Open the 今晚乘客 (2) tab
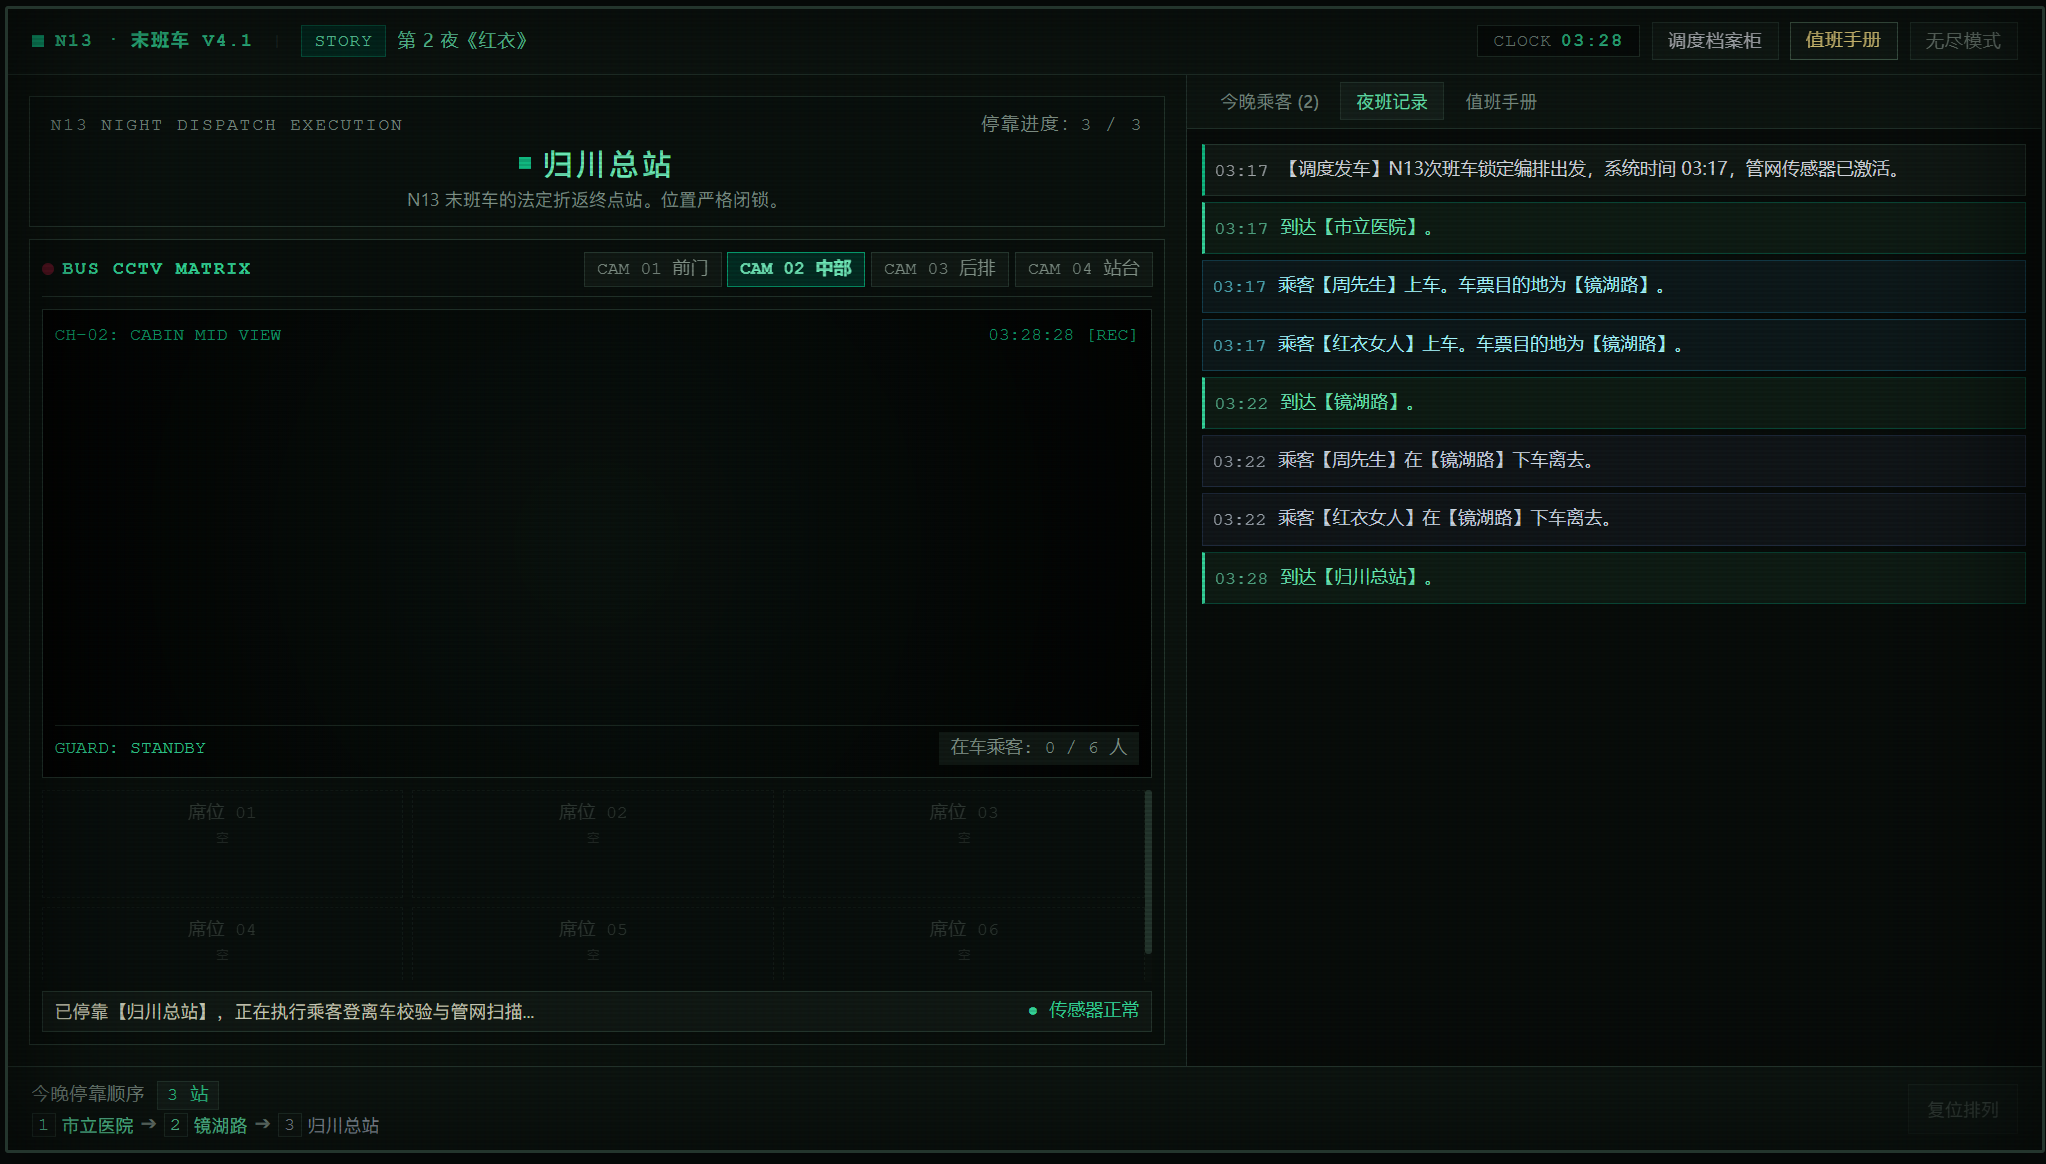 1269,102
